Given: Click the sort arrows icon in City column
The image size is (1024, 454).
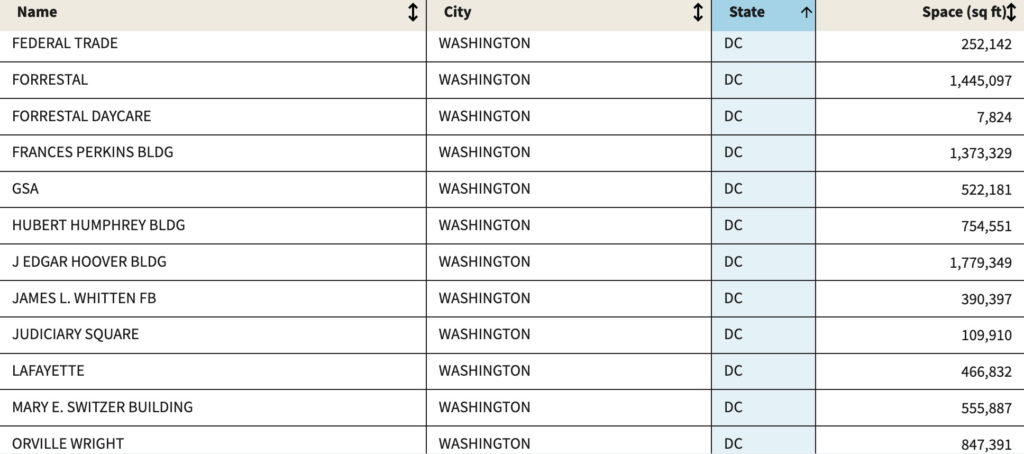Looking at the screenshot, I should [698, 13].
